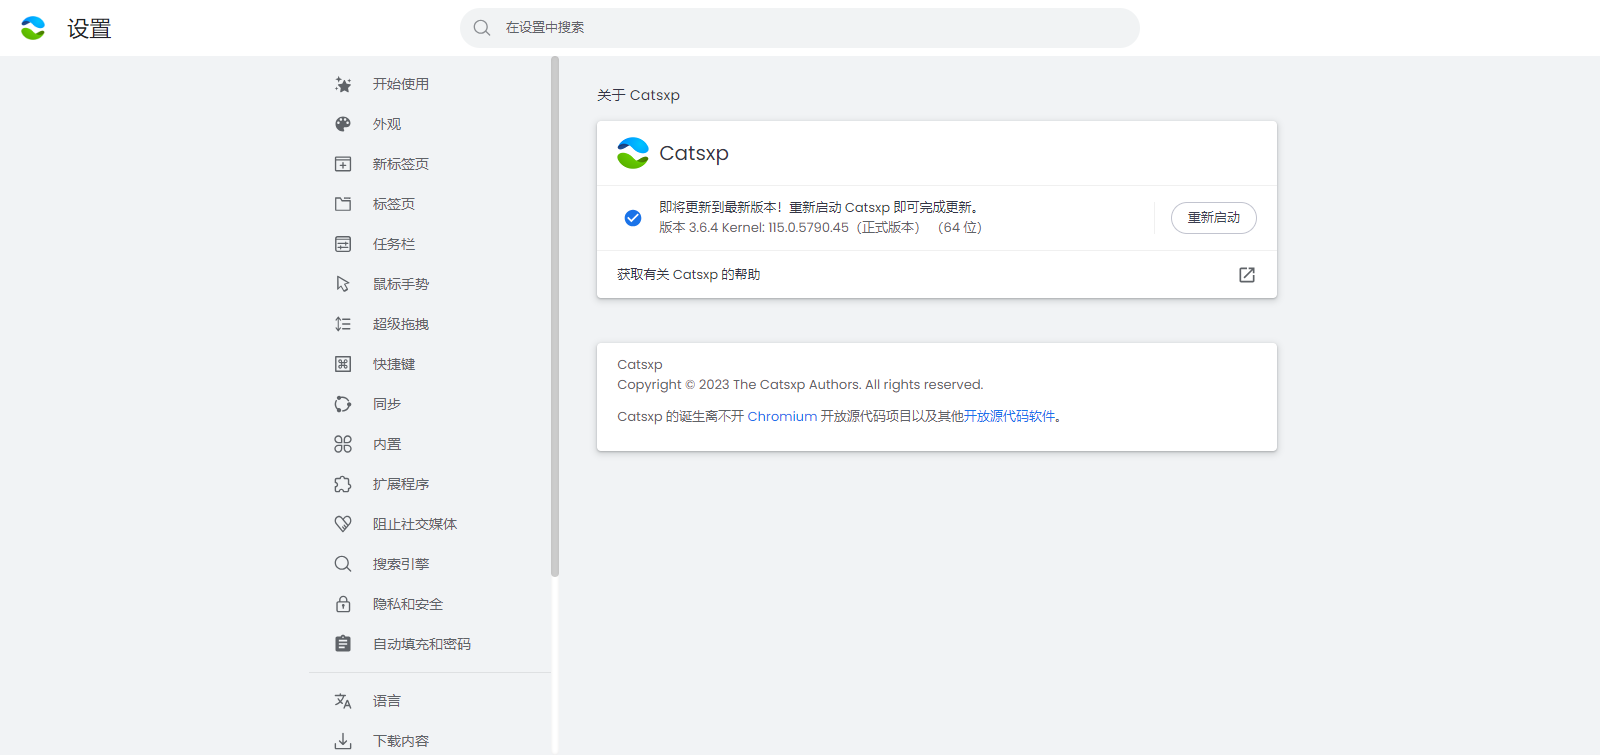Open 获取有关 Catsxp 的帮助 link row

point(937,275)
